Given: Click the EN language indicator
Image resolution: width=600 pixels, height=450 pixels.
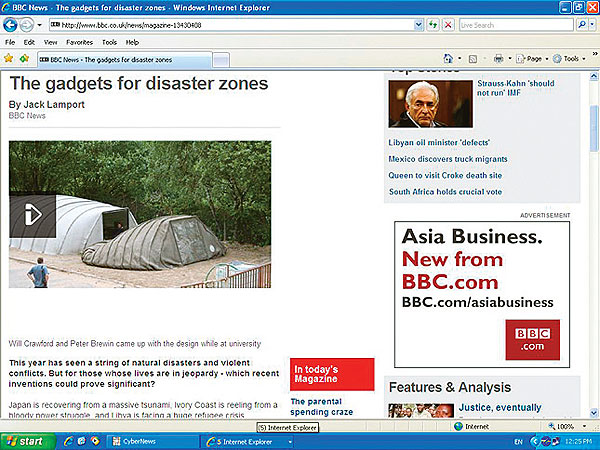Looking at the screenshot, I should click(x=518, y=442).
